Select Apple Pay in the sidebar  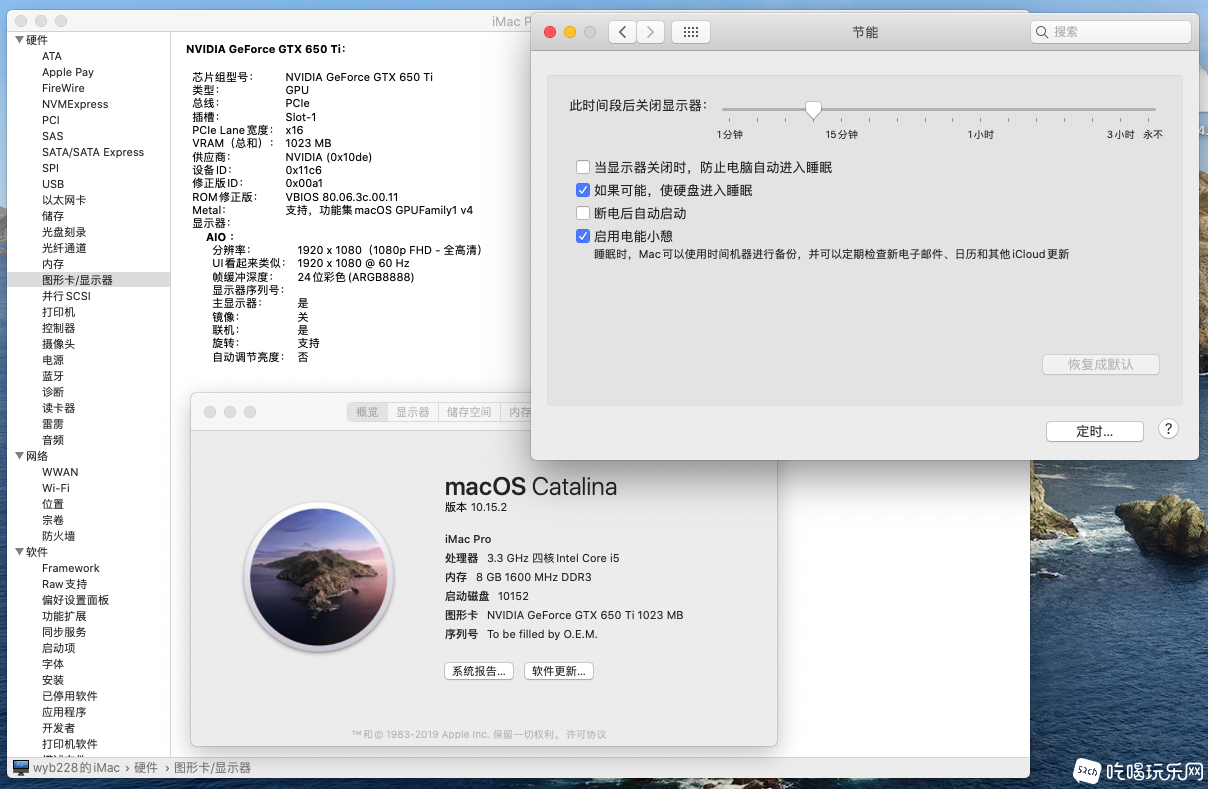(68, 72)
